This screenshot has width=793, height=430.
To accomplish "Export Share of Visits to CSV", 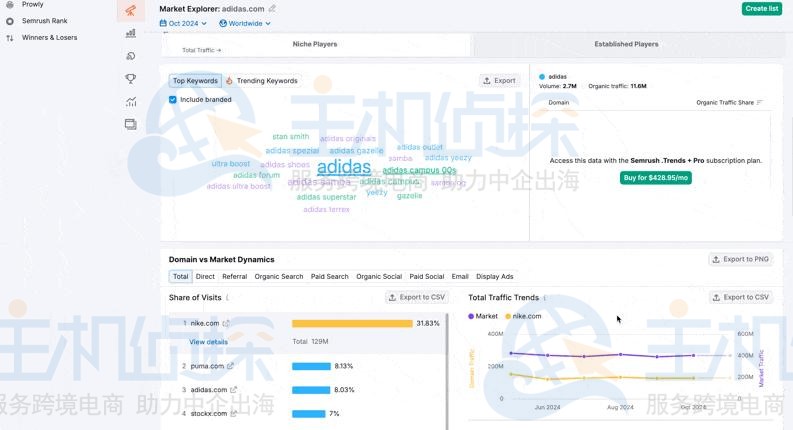I will (x=417, y=297).
